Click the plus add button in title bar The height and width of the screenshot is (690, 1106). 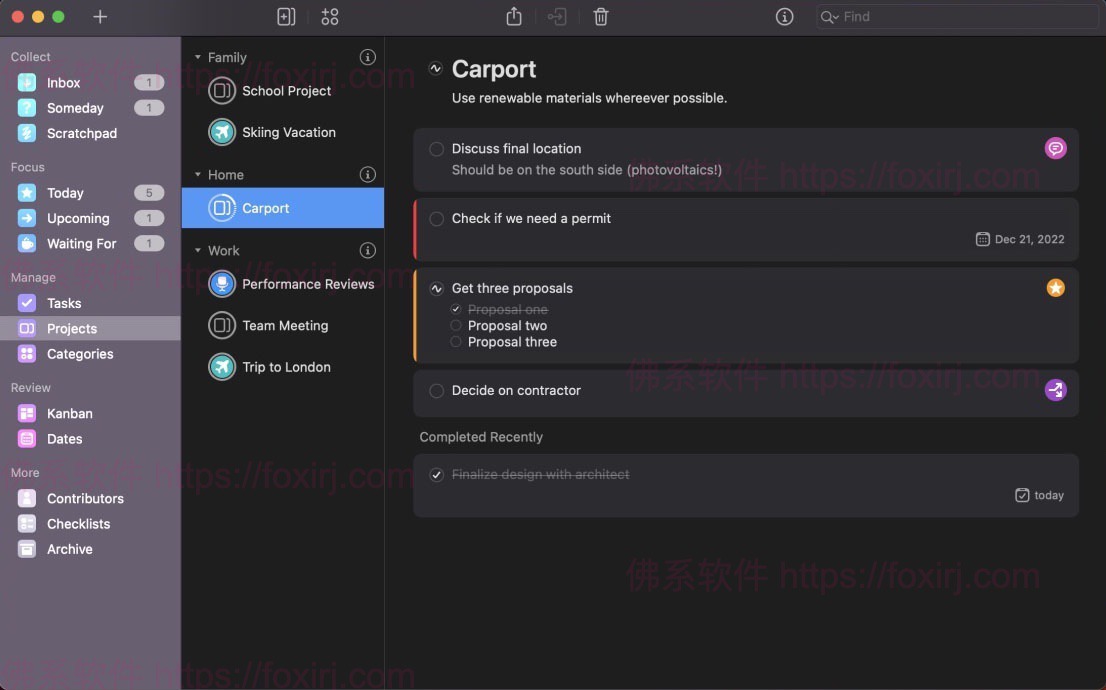pyautogui.click(x=100, y=17)
